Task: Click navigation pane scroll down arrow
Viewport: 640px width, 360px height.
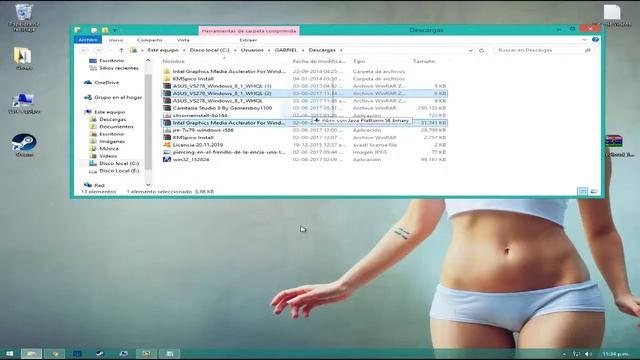Action: (x=148, y=185)
